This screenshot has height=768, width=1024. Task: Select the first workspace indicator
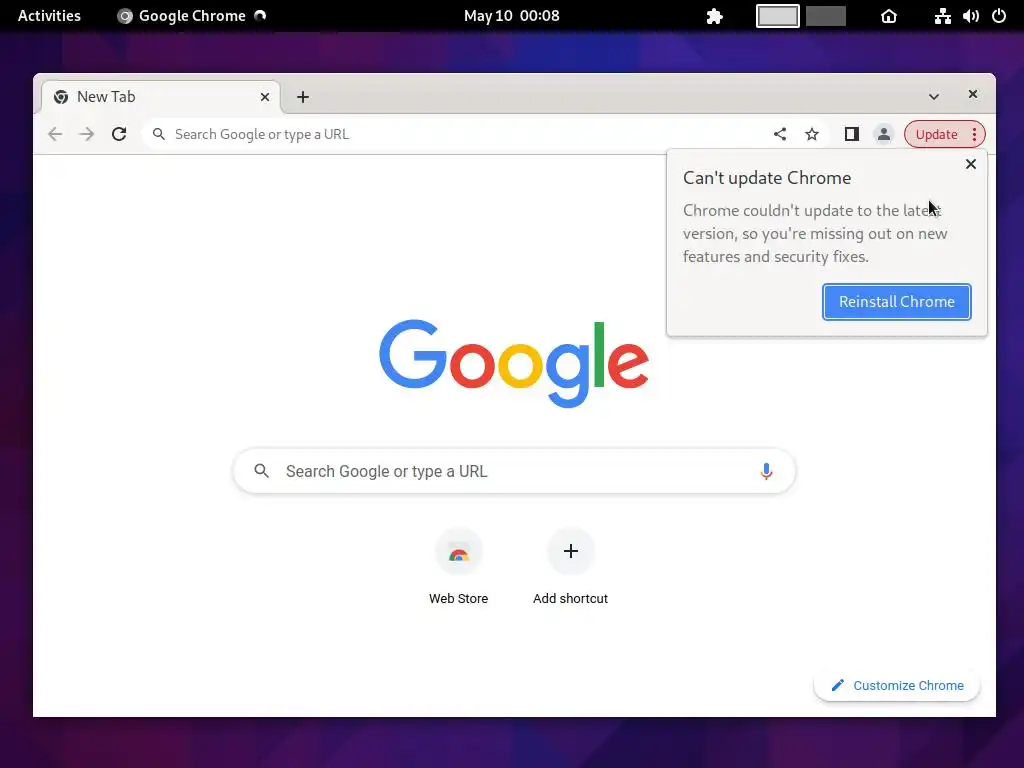pos(778,16)
